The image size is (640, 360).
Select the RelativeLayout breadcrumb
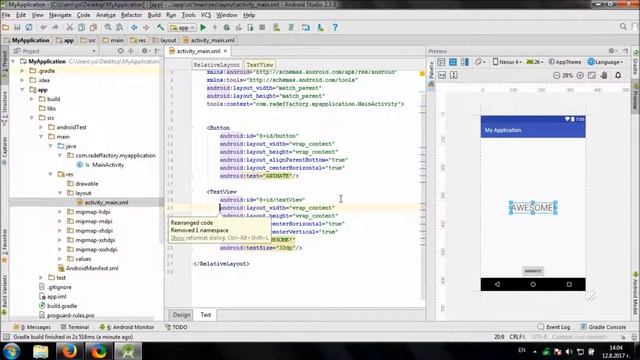tap(216, 65)
